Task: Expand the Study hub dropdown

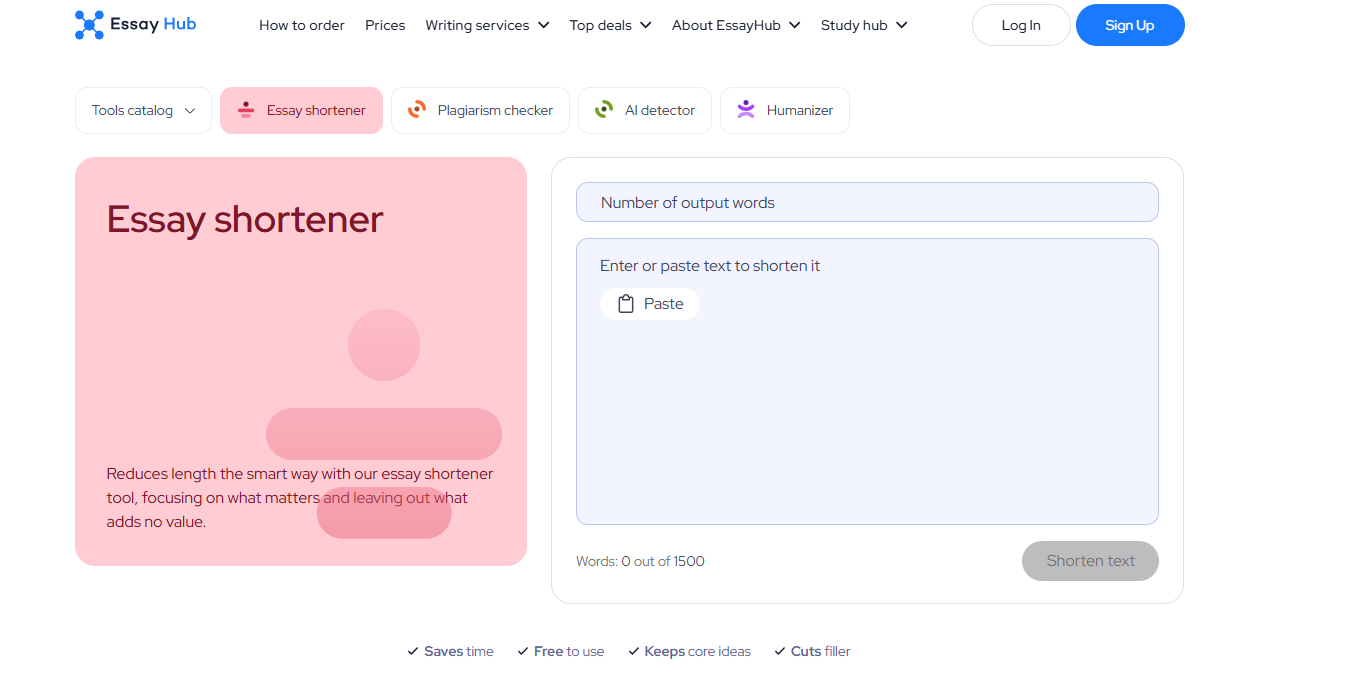Action: tap(864, 25)
